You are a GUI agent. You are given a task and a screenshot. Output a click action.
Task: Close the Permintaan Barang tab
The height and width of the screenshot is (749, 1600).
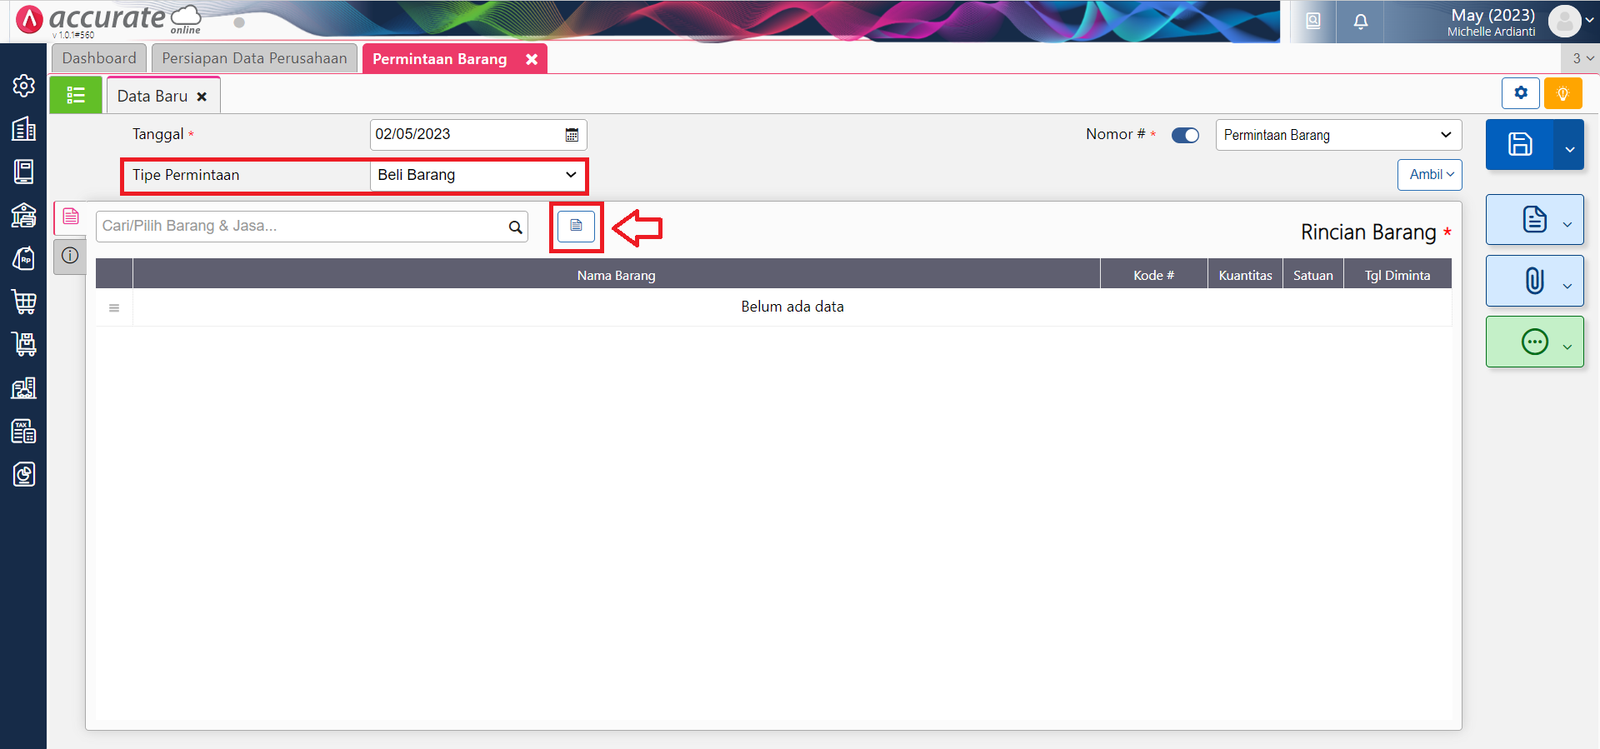click(x=532, y=60)
